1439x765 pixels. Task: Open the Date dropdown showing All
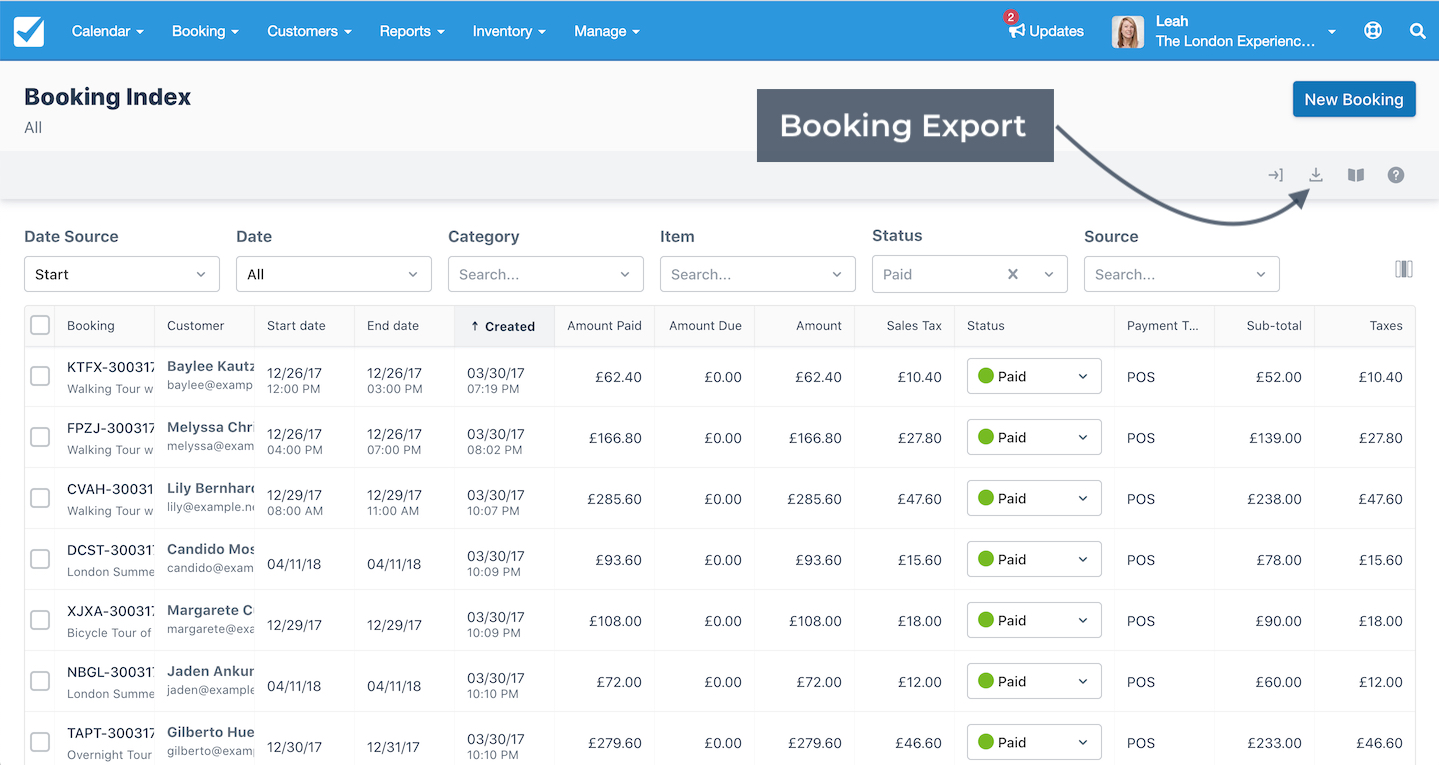tap(334, 274)
